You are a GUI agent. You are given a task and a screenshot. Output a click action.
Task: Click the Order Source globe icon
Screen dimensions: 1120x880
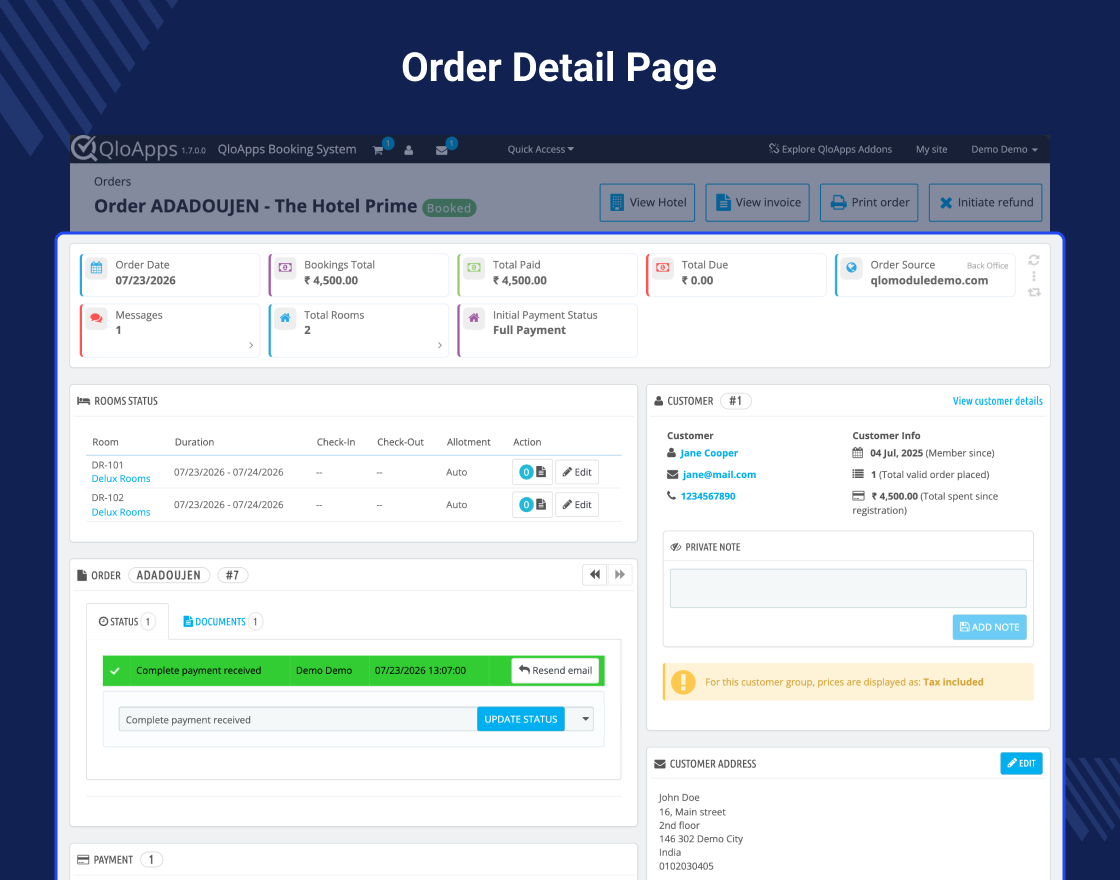tap(851, 268)
